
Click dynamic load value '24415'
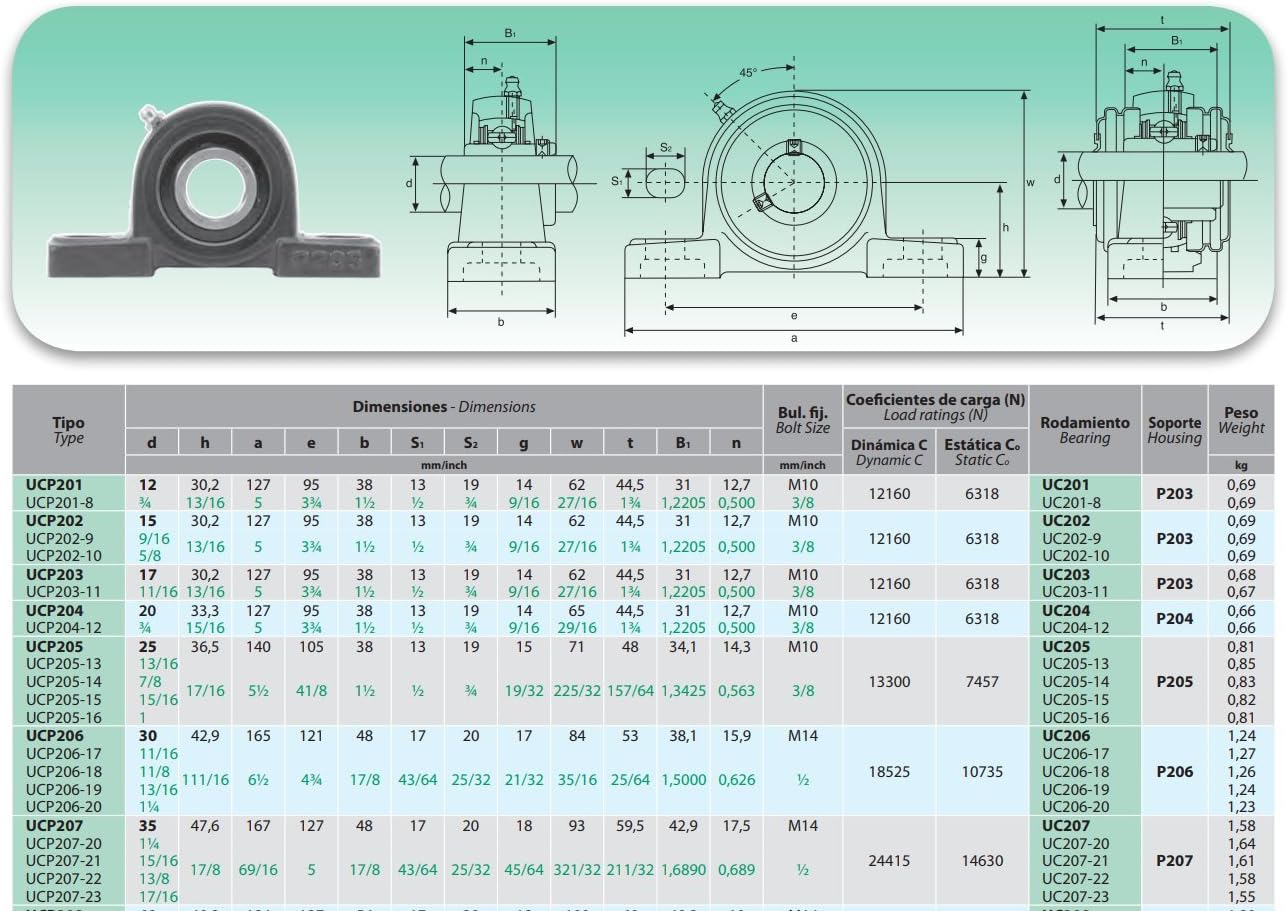click(x=889, y=861)
